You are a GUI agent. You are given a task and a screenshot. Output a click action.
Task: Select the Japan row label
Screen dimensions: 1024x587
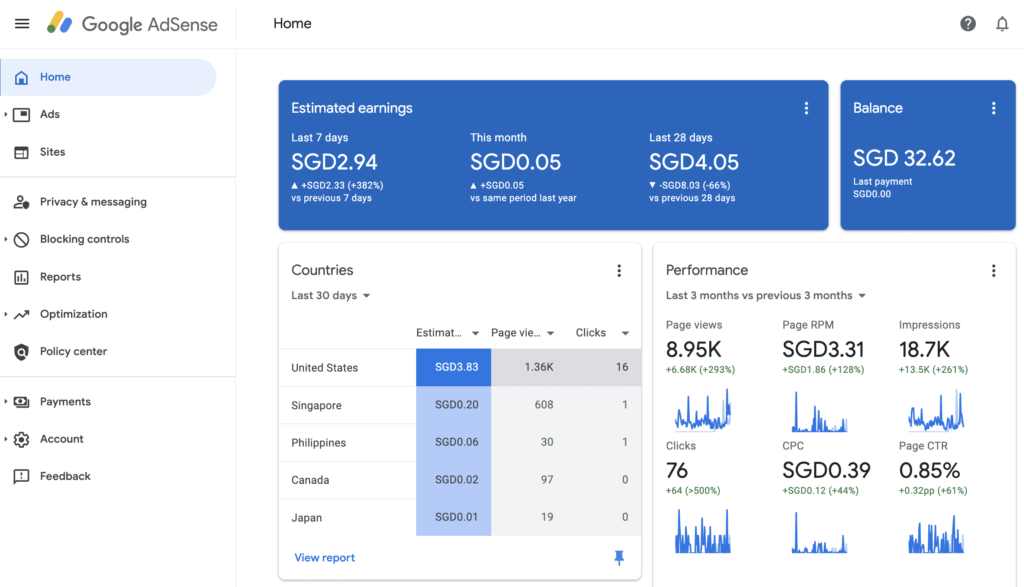pyautogui.click(x=306, y=518)
